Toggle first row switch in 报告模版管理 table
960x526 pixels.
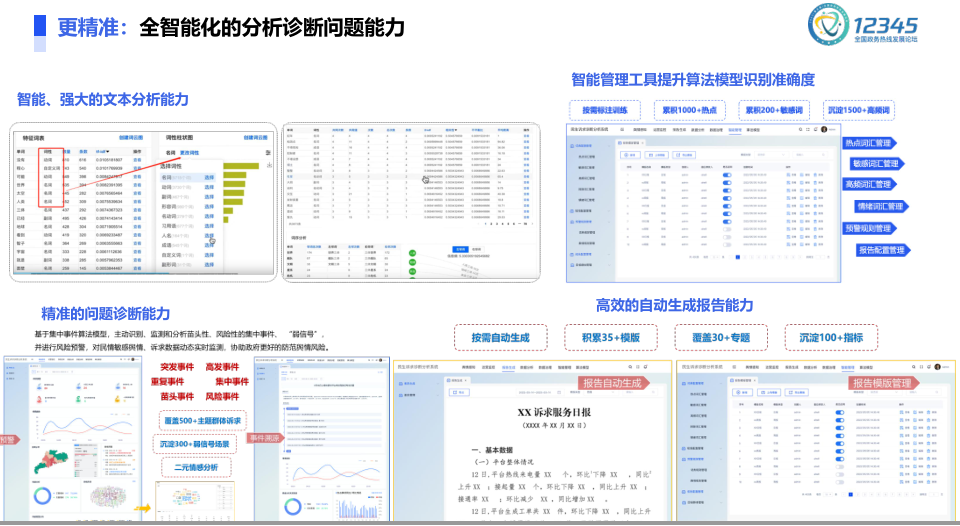click(840, 412)
